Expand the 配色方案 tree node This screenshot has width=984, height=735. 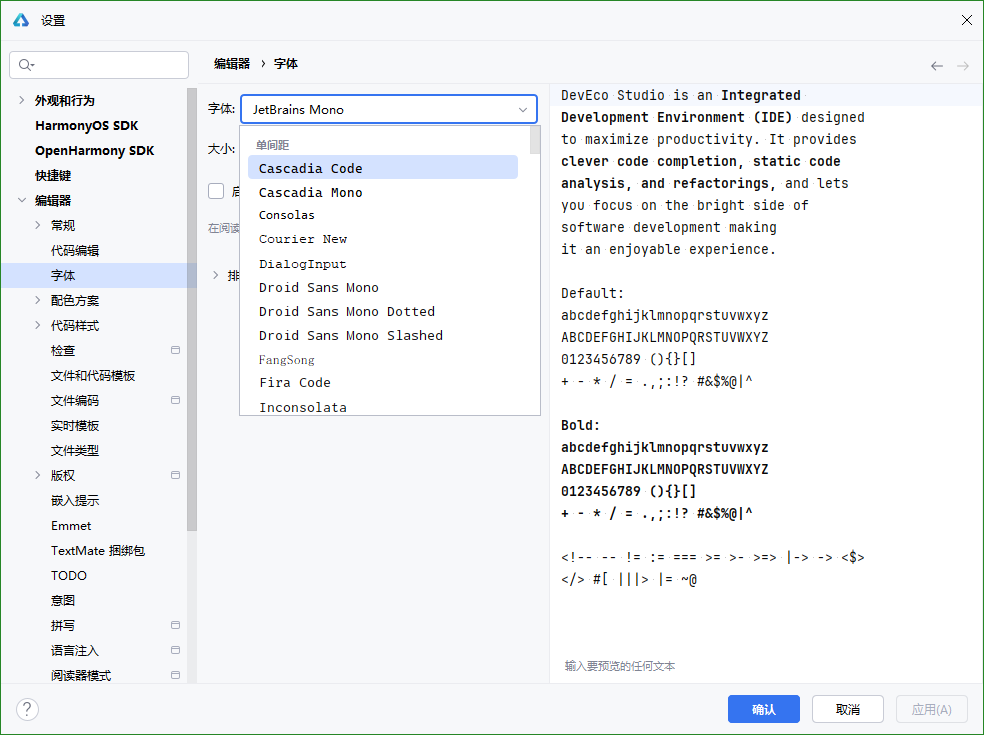tap(38, 300)
